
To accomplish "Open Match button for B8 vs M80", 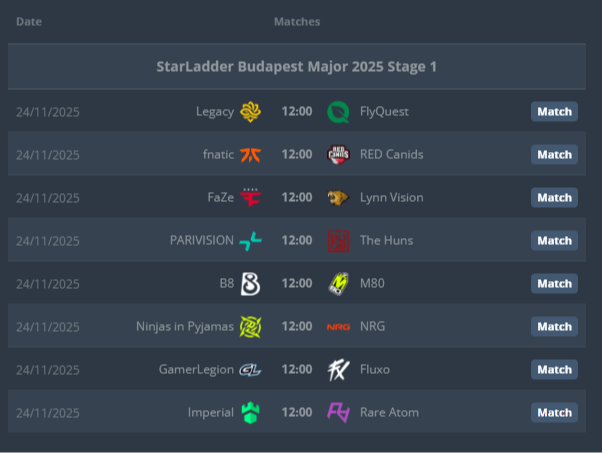I will 554,283.
